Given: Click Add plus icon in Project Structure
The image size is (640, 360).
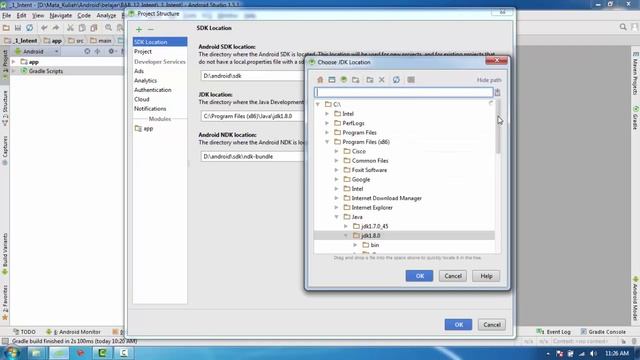Looking at the screenshot, I should click(x=139, y=29).
